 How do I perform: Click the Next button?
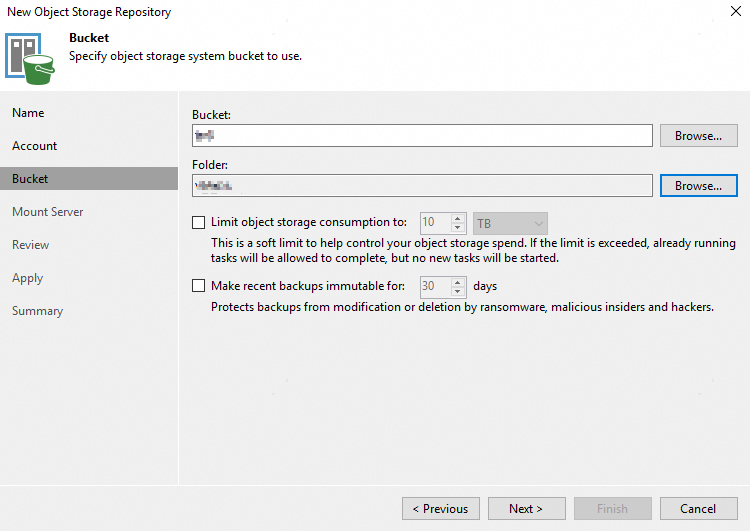[x=526, y=509]
